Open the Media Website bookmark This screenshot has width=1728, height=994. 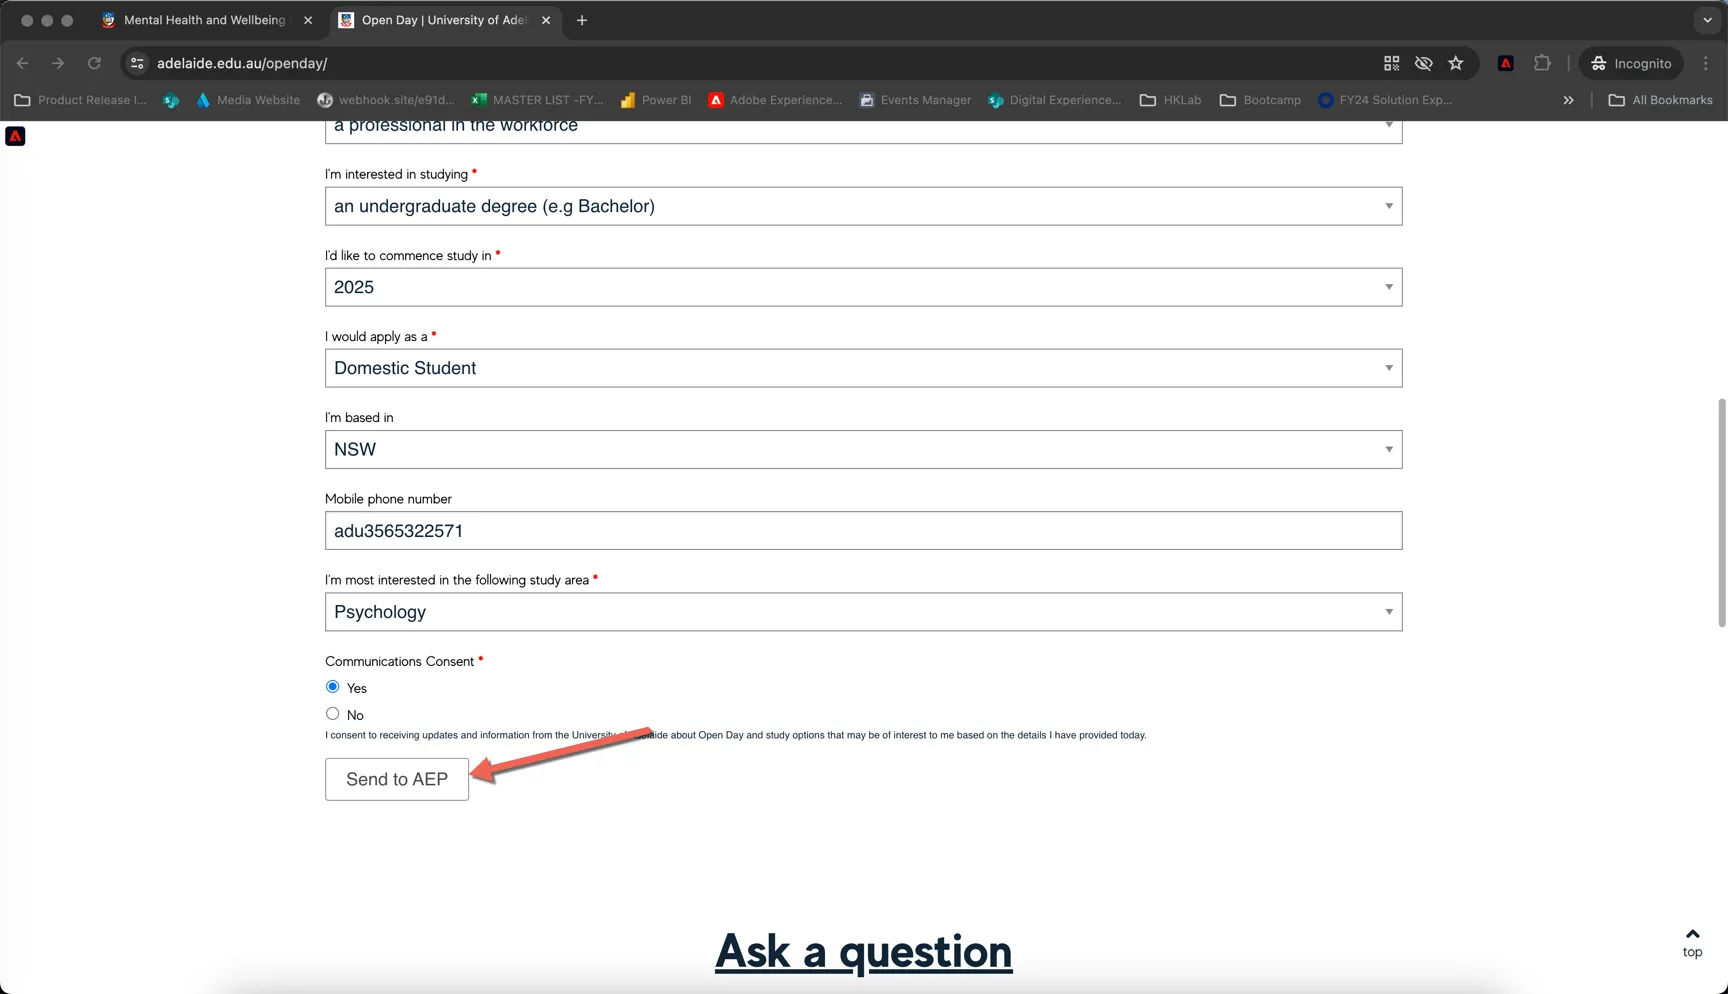click(248, 100)
